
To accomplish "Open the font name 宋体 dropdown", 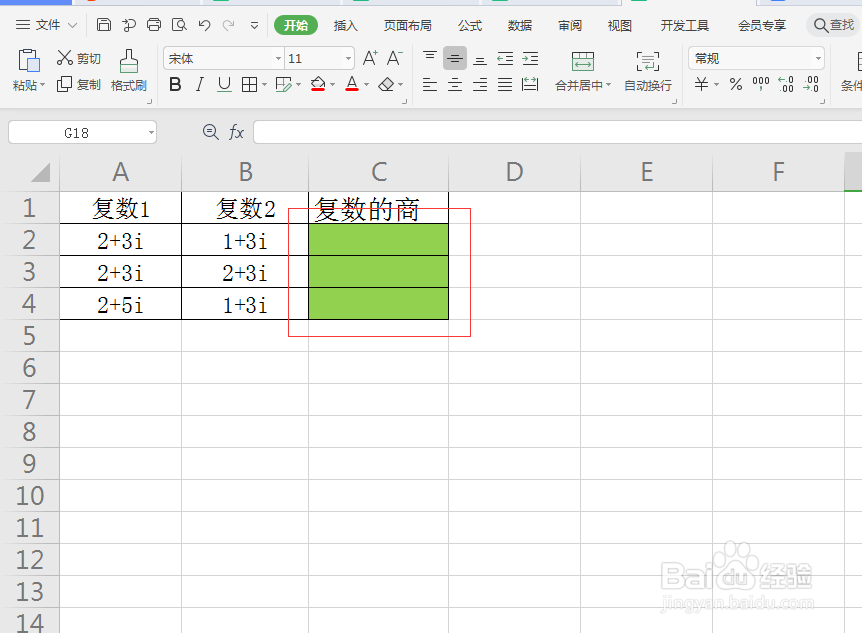I will point(279,58).
